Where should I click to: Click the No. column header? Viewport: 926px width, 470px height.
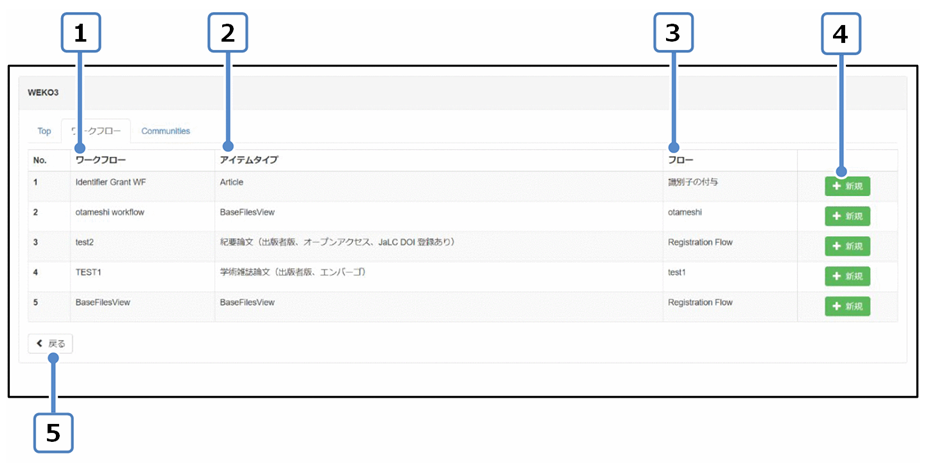tap(40, 160)
